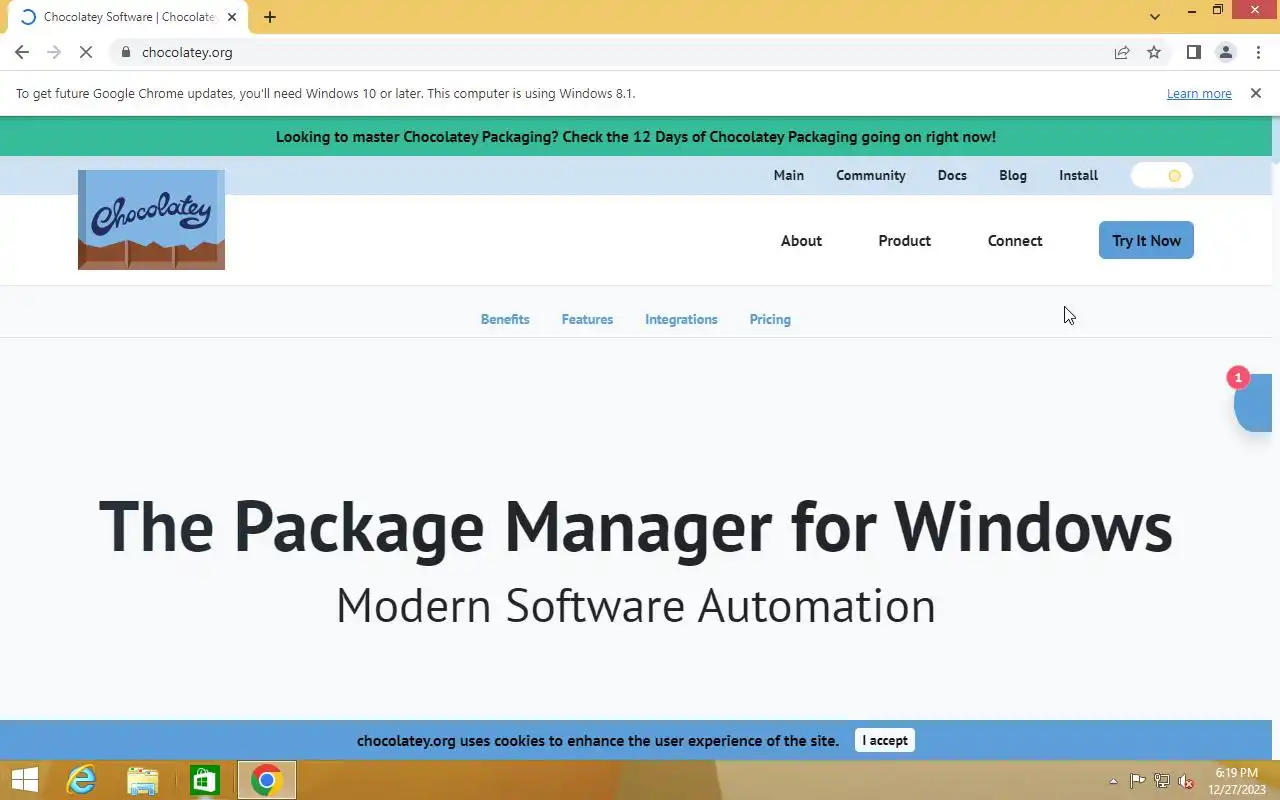1280x800 pixels.
Task: Open Chrome side panel icon
Action: (1193, 52)
